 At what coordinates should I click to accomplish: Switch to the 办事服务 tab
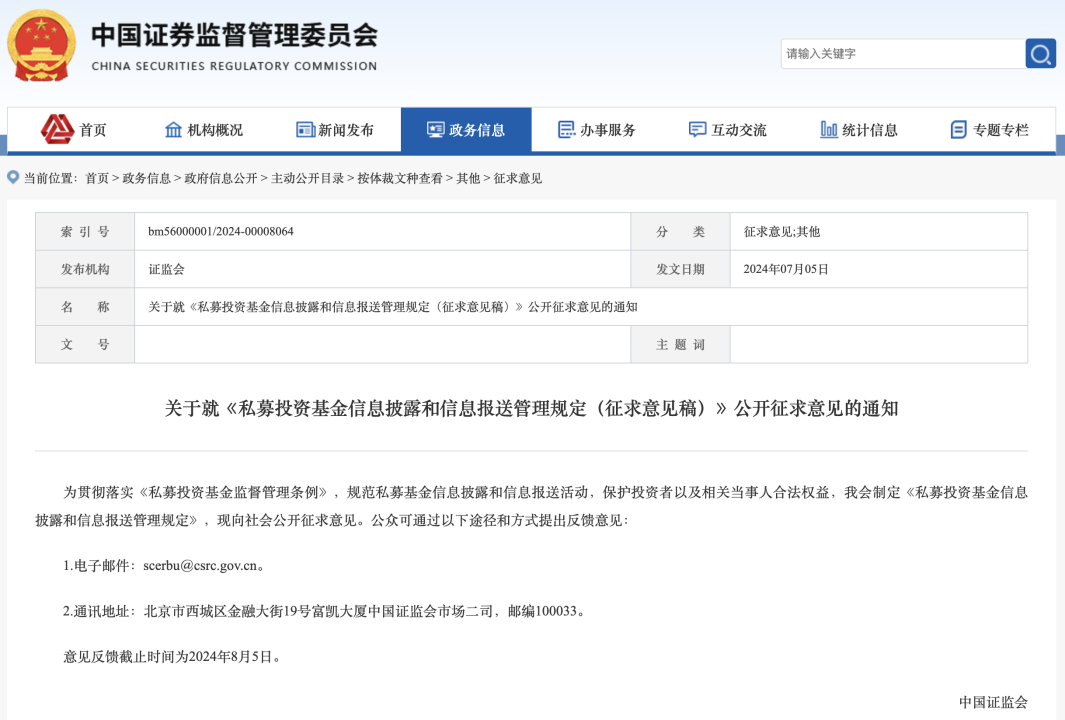pos(597,130)
